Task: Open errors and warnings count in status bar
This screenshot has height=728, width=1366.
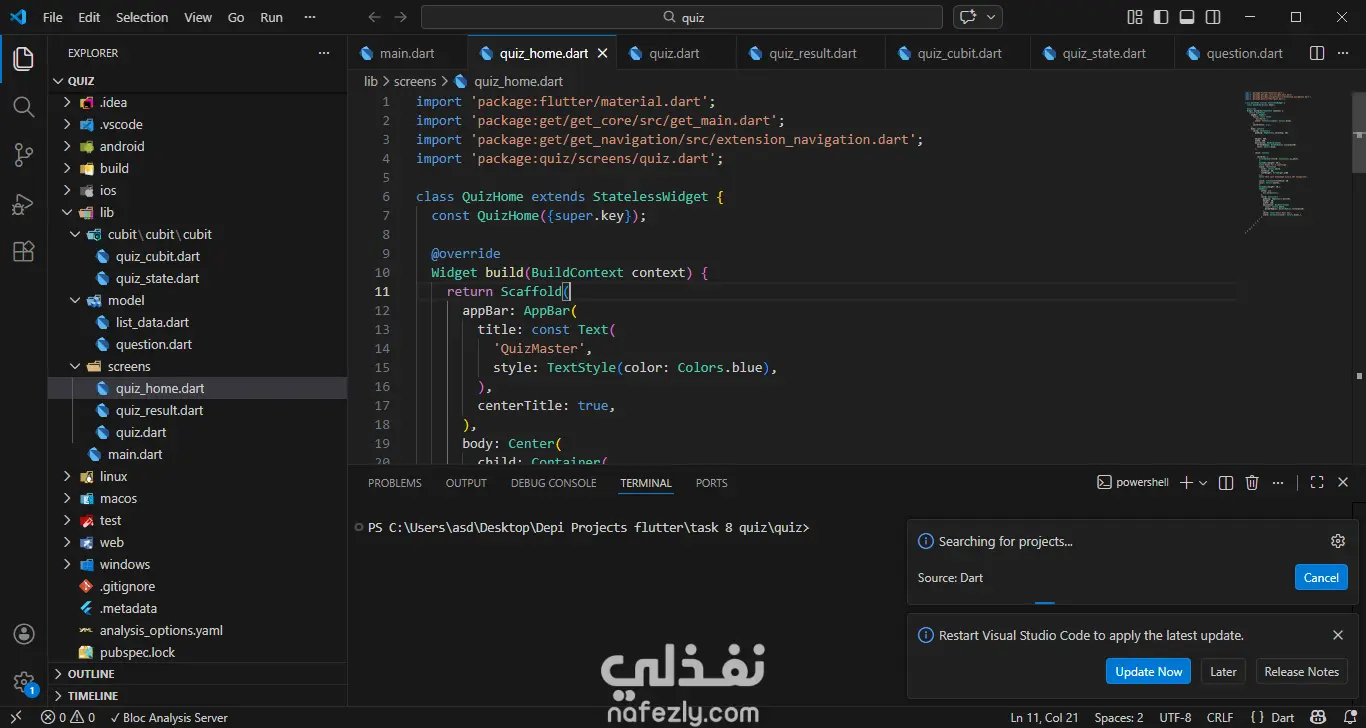Action: click(x=68, y=718)
